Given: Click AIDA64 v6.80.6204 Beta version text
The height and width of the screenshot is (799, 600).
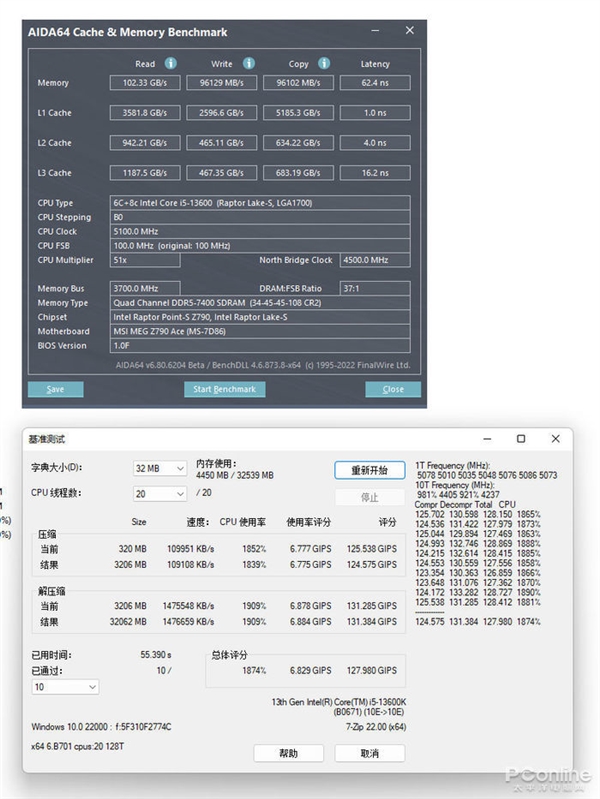Looking at the screenshot, I should (263, 365).
